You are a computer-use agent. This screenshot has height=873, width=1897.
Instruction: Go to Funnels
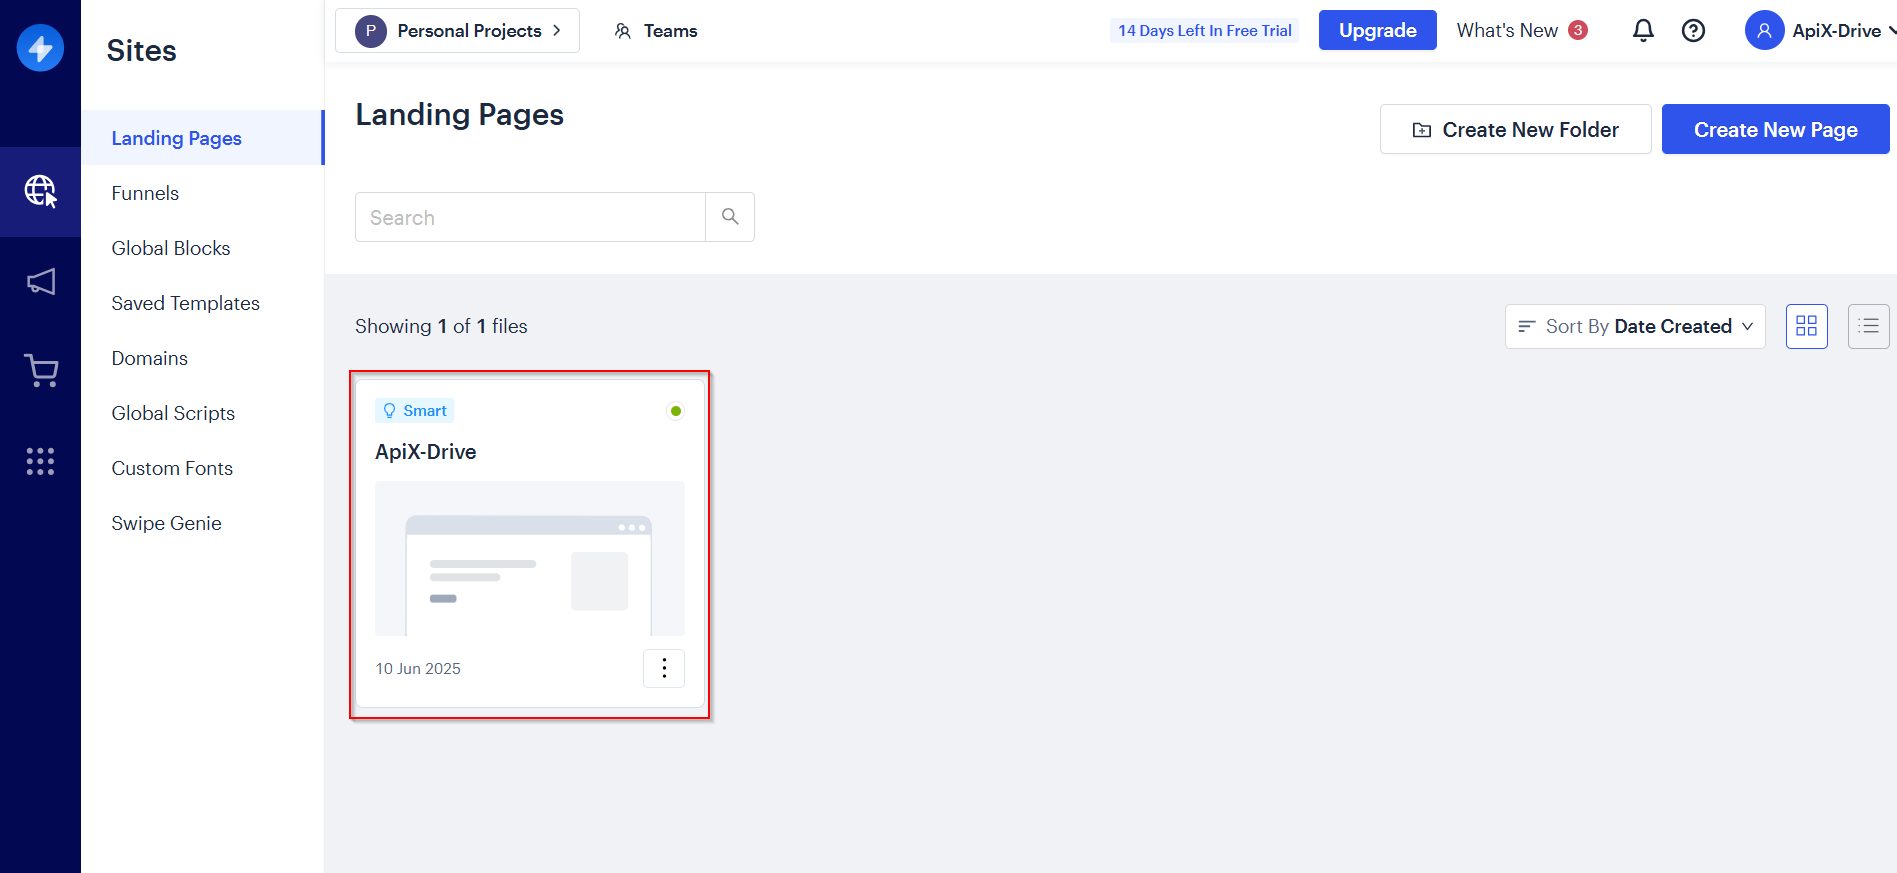point(145,193)
